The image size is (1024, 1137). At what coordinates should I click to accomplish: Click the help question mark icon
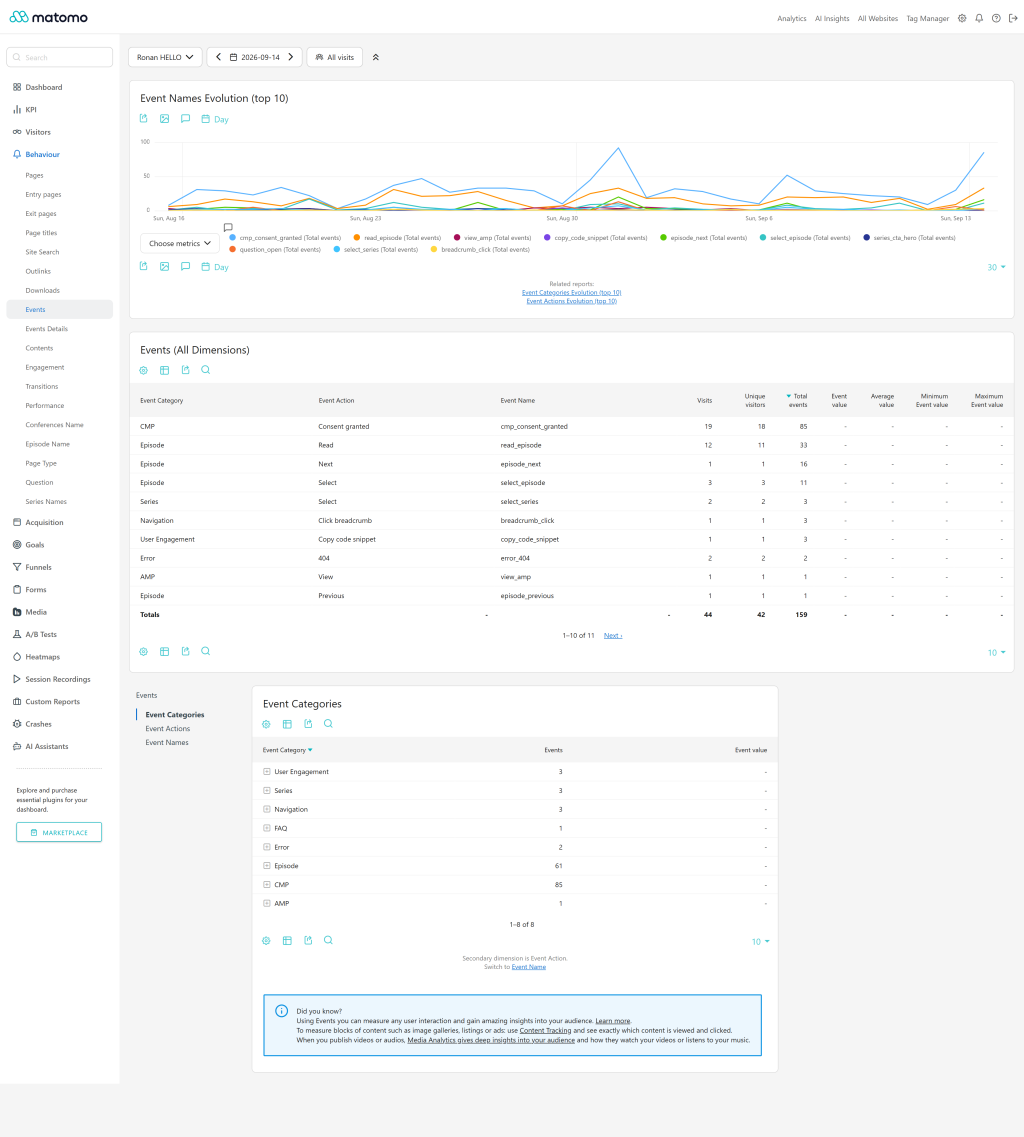click(x=996, y=18)
